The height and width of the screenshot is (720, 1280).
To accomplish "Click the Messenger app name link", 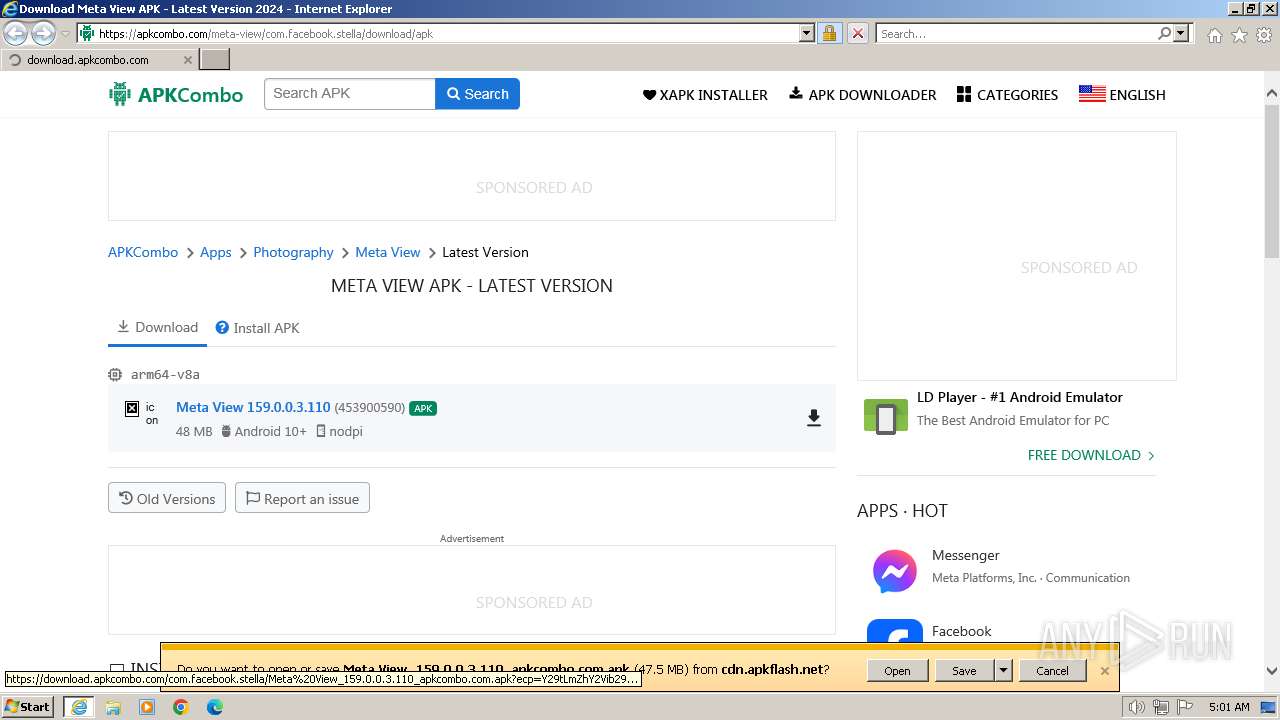I will 966,555.
